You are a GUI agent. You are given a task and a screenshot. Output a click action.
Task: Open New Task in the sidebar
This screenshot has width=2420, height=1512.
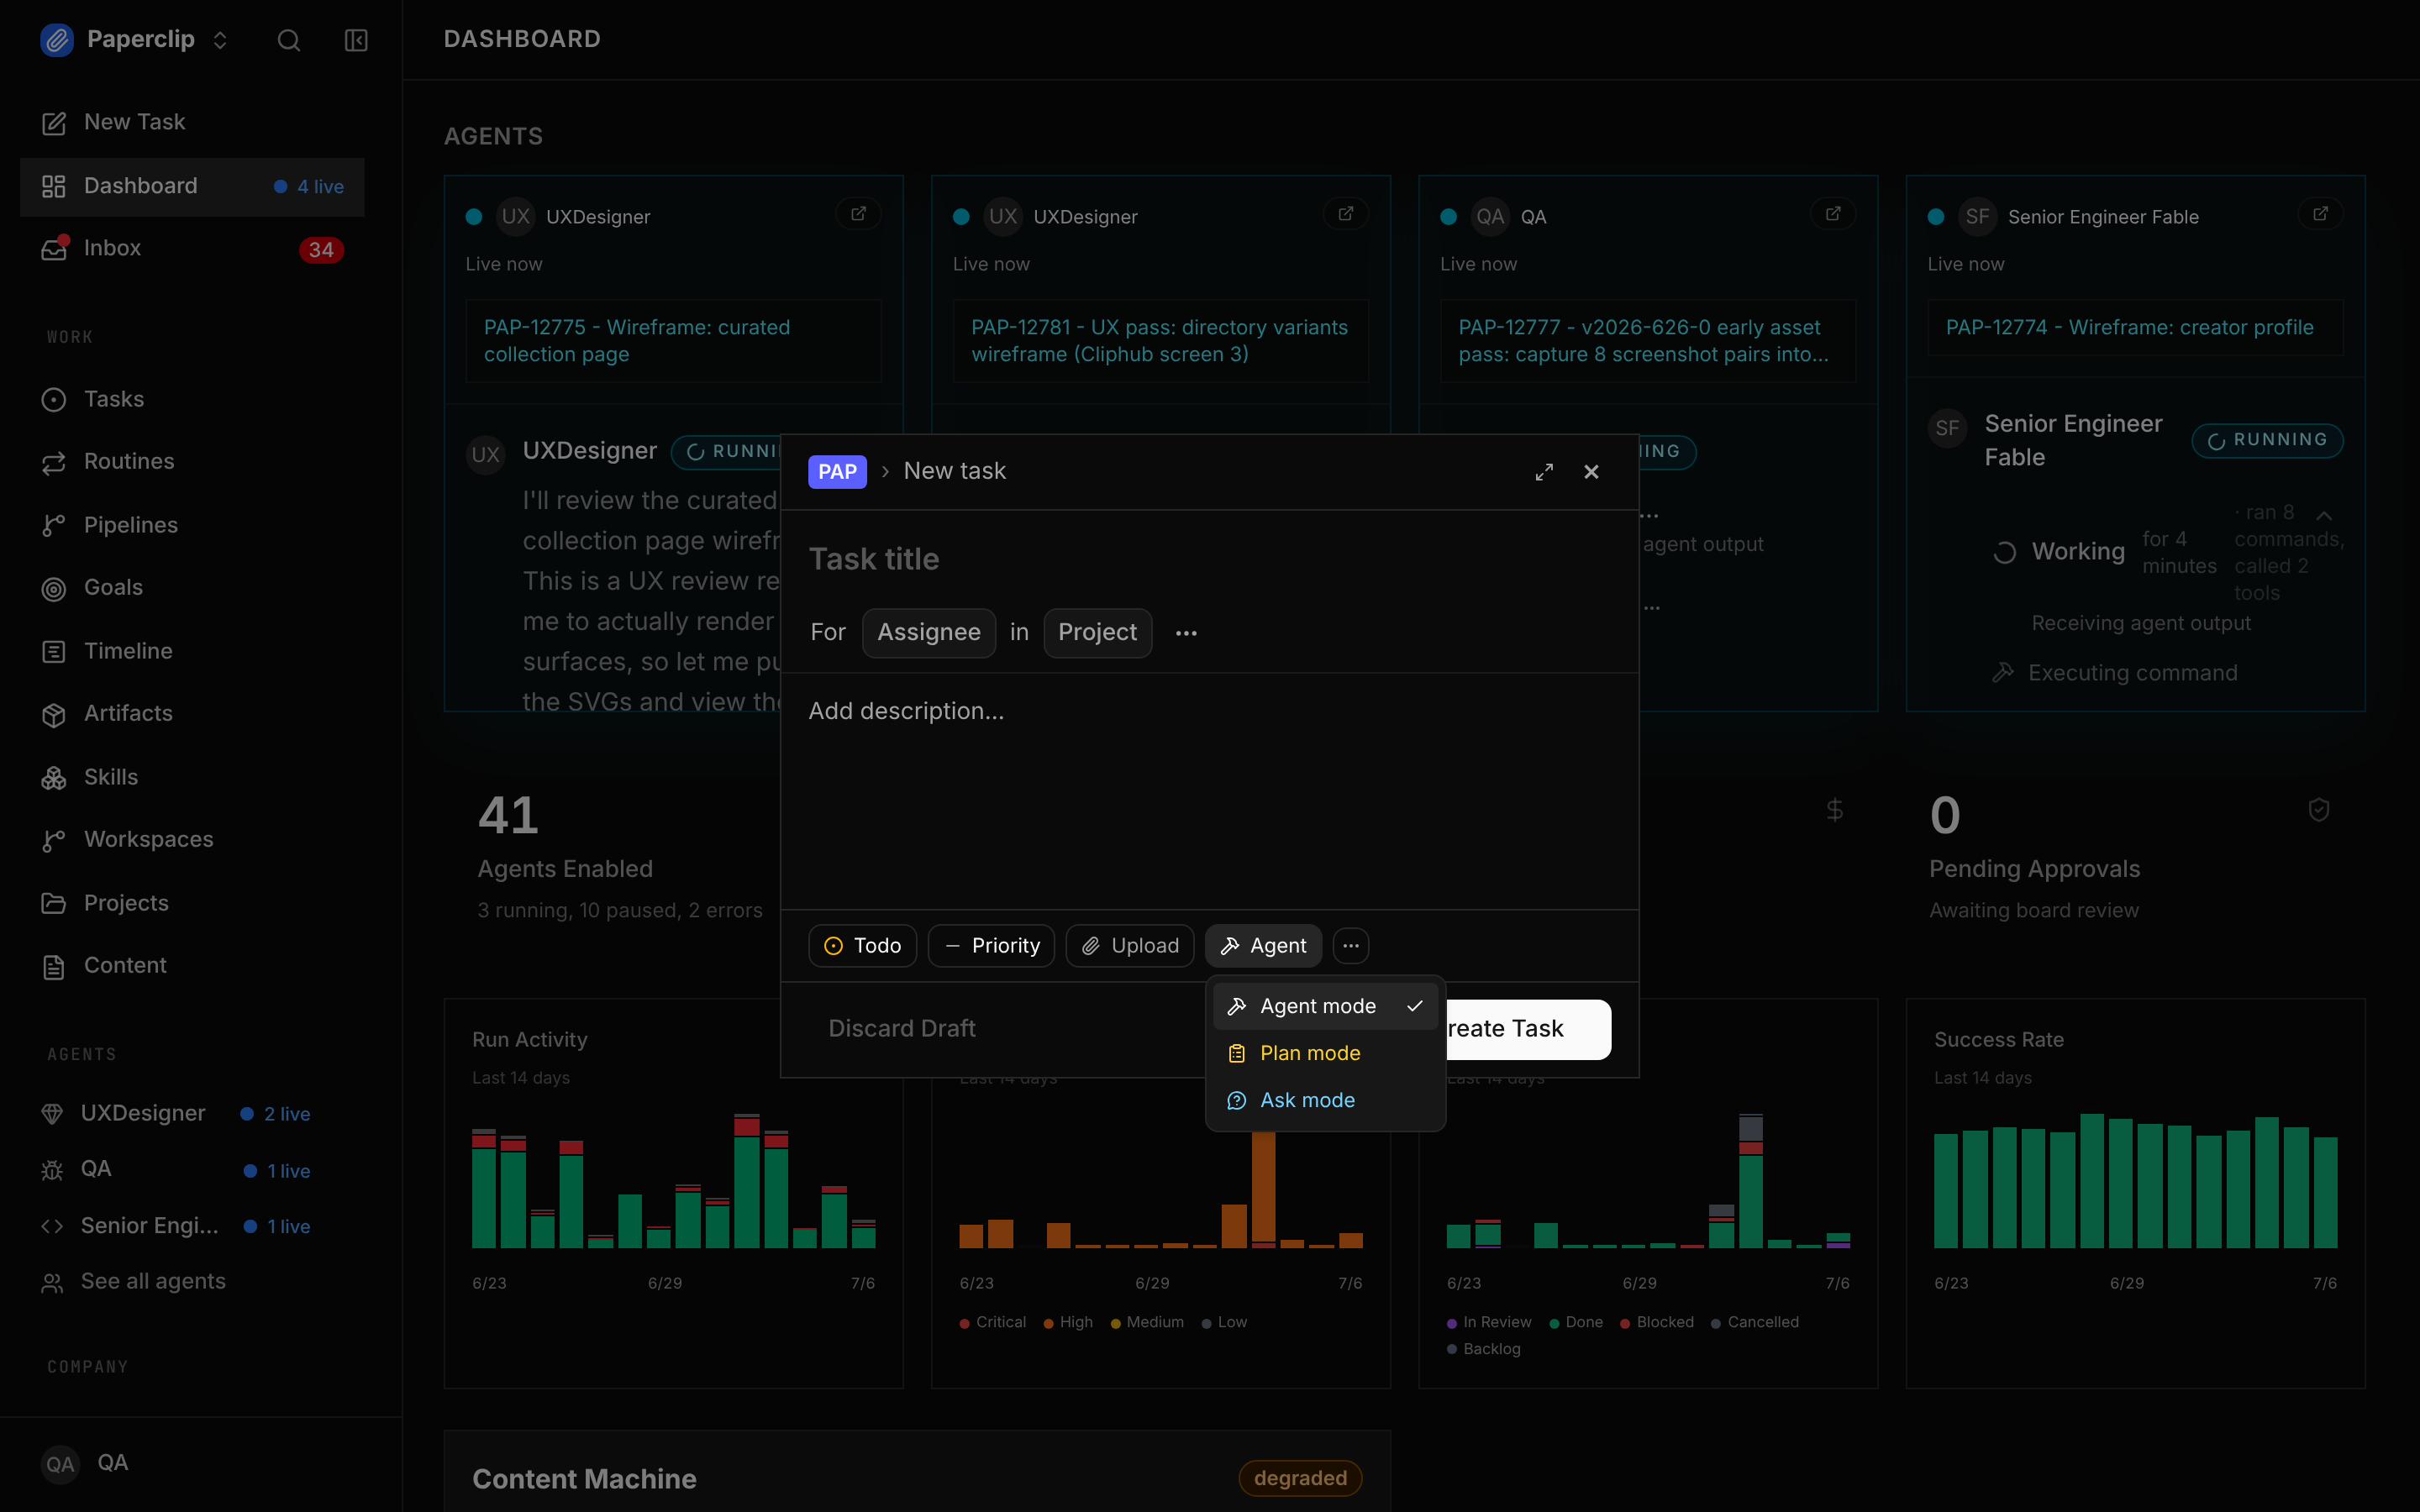coord(193,122)
